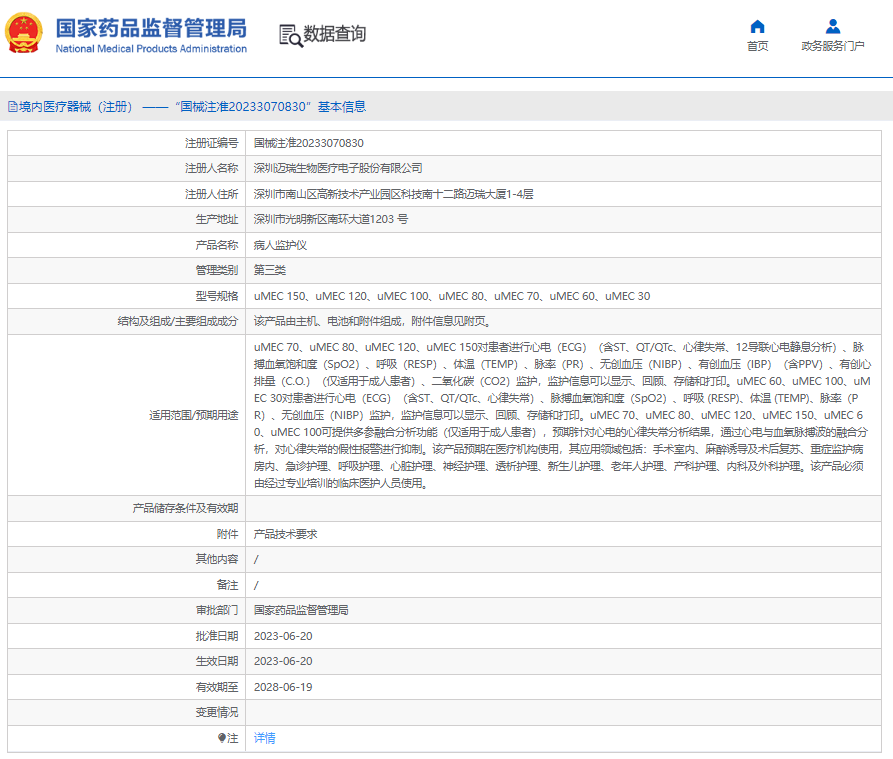Open 政务服务门户 user portal icon
Image resolution: width=893 pixels, height=759 pixels.
click(833, 26)
